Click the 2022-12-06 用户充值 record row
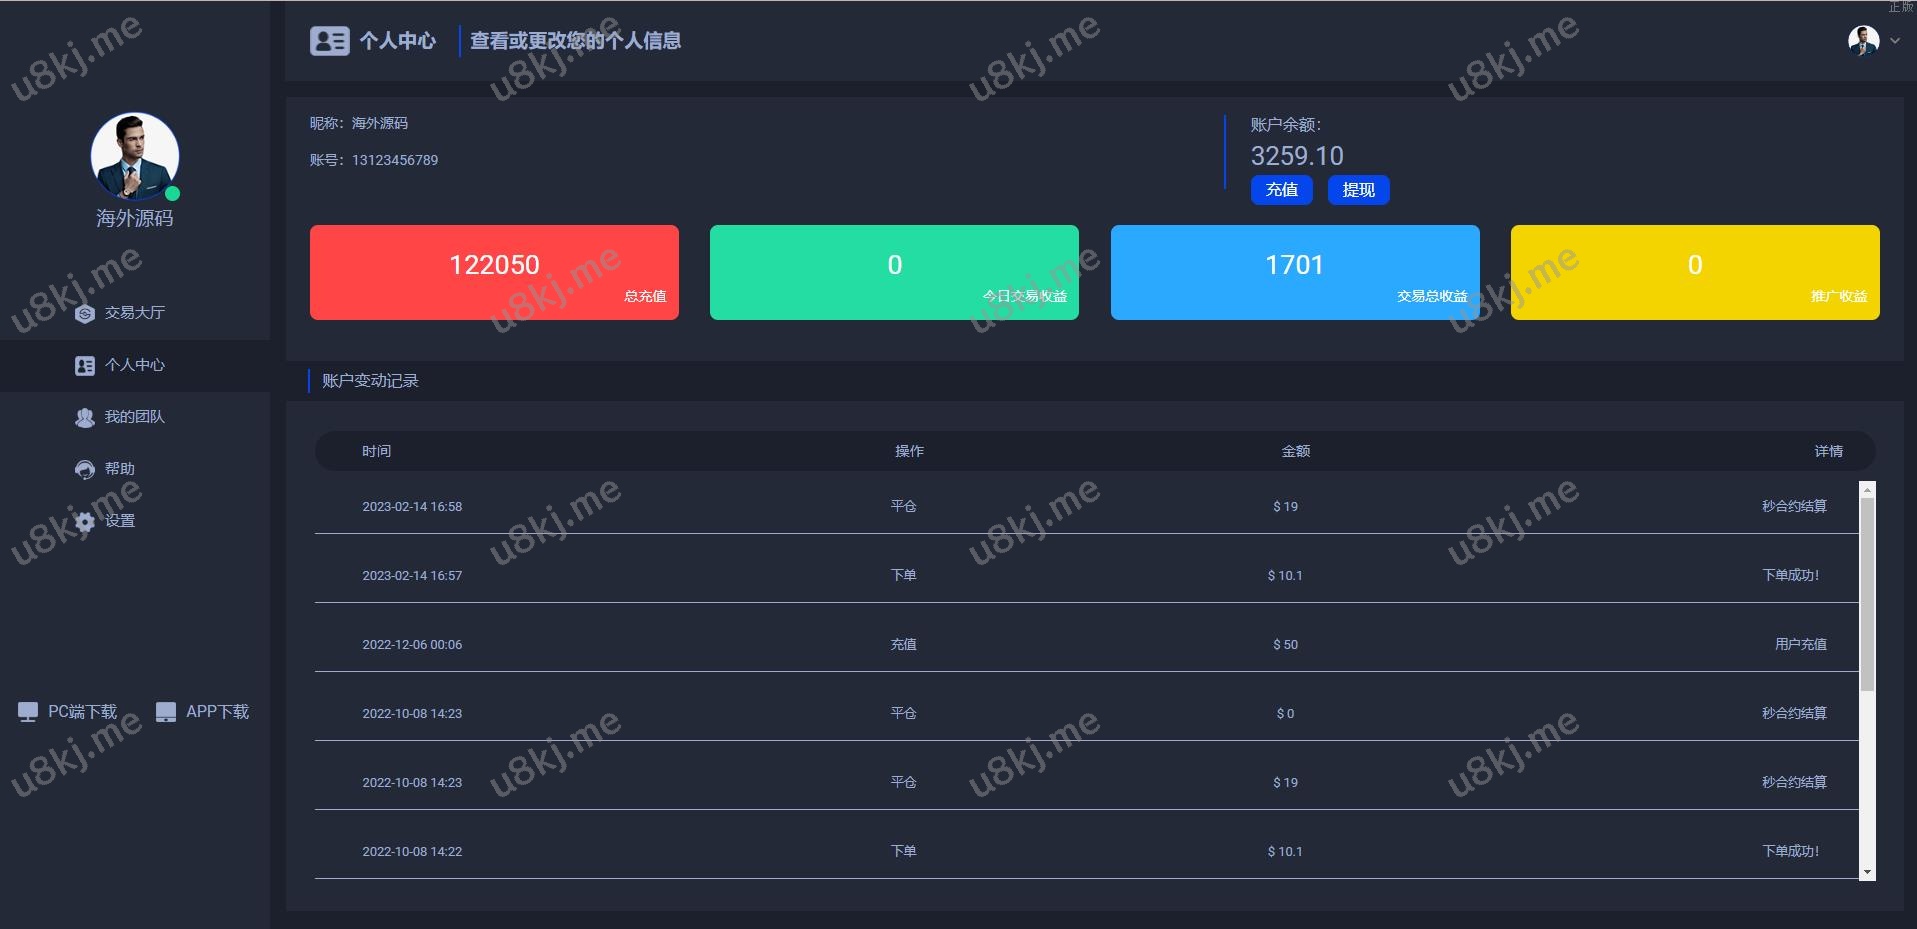The height and width of the screenshot is (929, 1917). click(x=1086, y=645)
